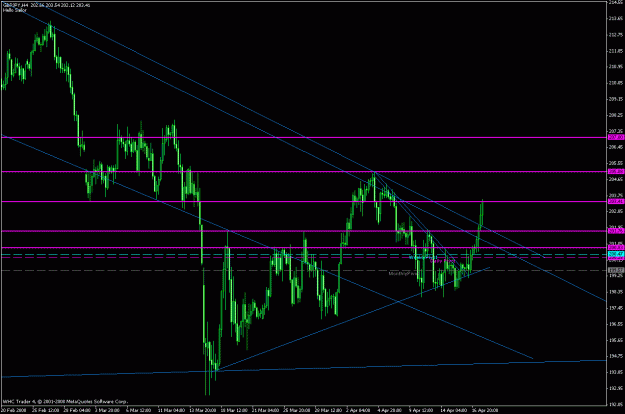Click the '11 Mar 04:00' time label
Image resolution: width=625 pixels, height=414 pixels.
[171, 410]
